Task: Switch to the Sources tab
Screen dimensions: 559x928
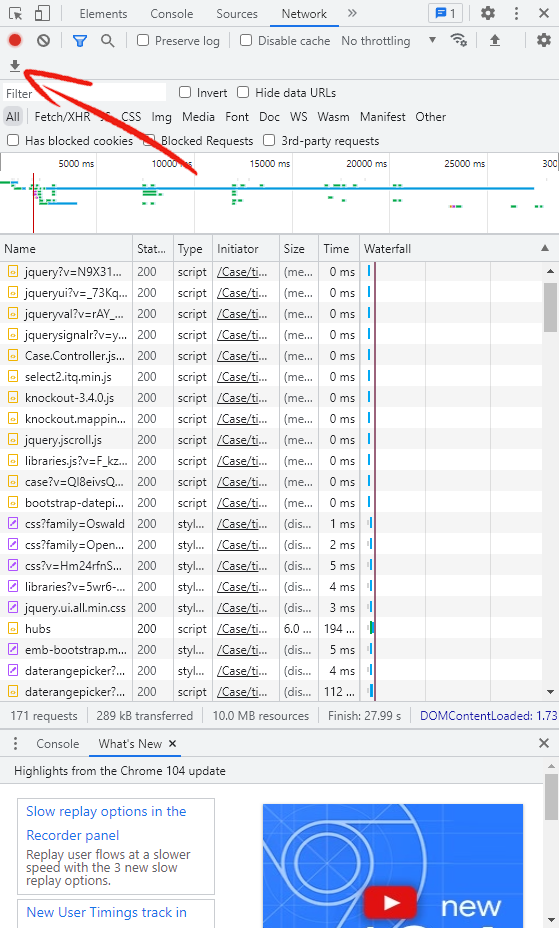Action: point(237,13)
